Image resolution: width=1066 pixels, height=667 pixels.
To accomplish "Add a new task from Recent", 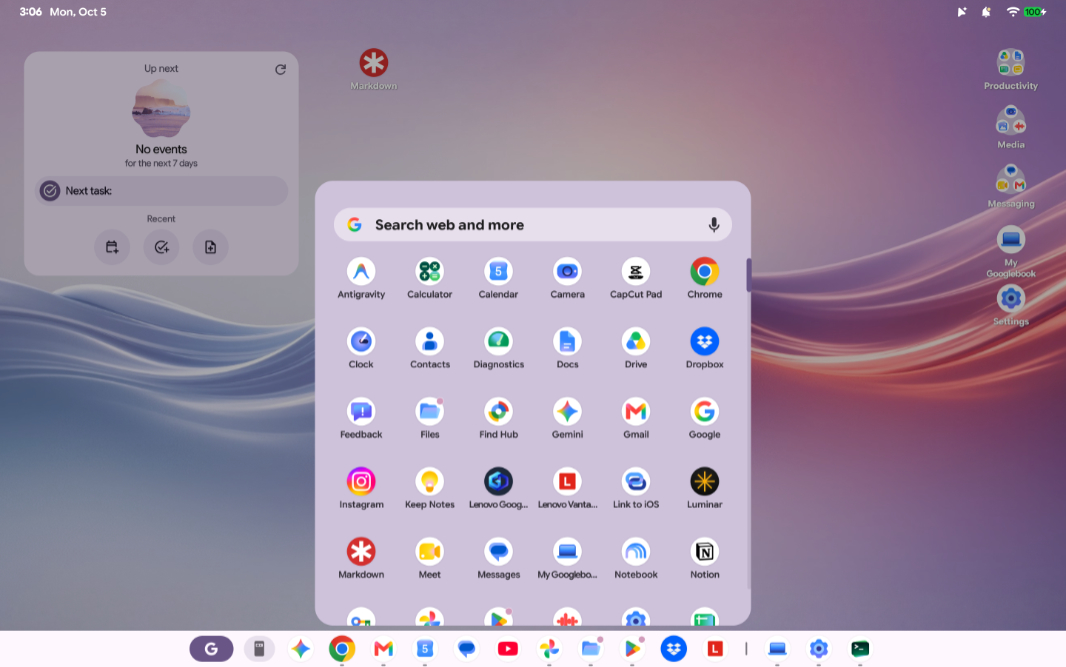I will click(161, 247).
